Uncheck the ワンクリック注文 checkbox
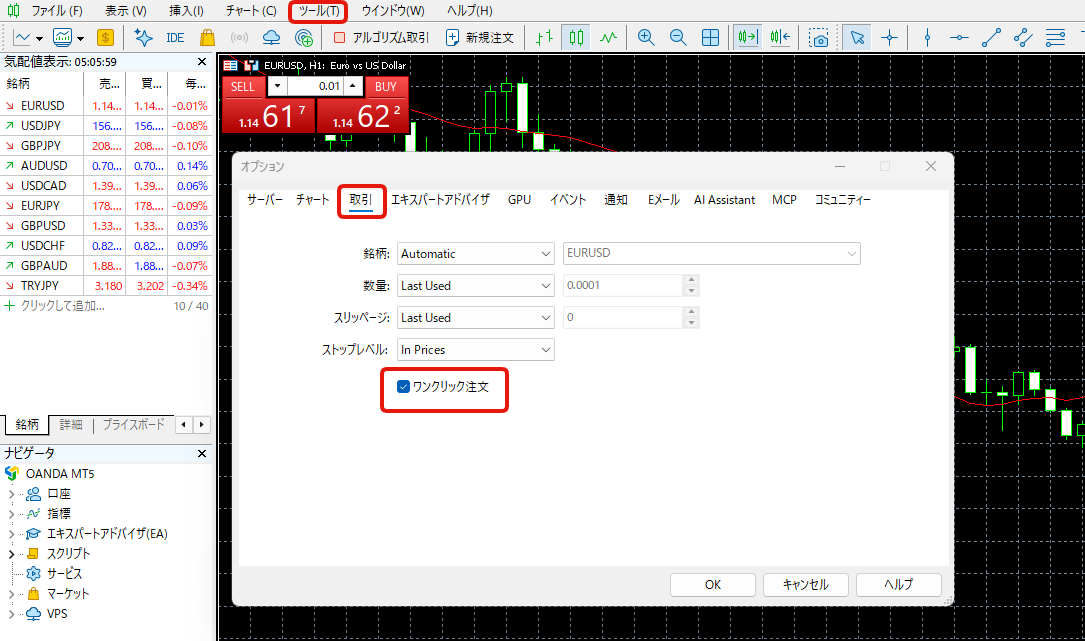The width and height of the screenshot is (1085, 641). tap(403, 386)
